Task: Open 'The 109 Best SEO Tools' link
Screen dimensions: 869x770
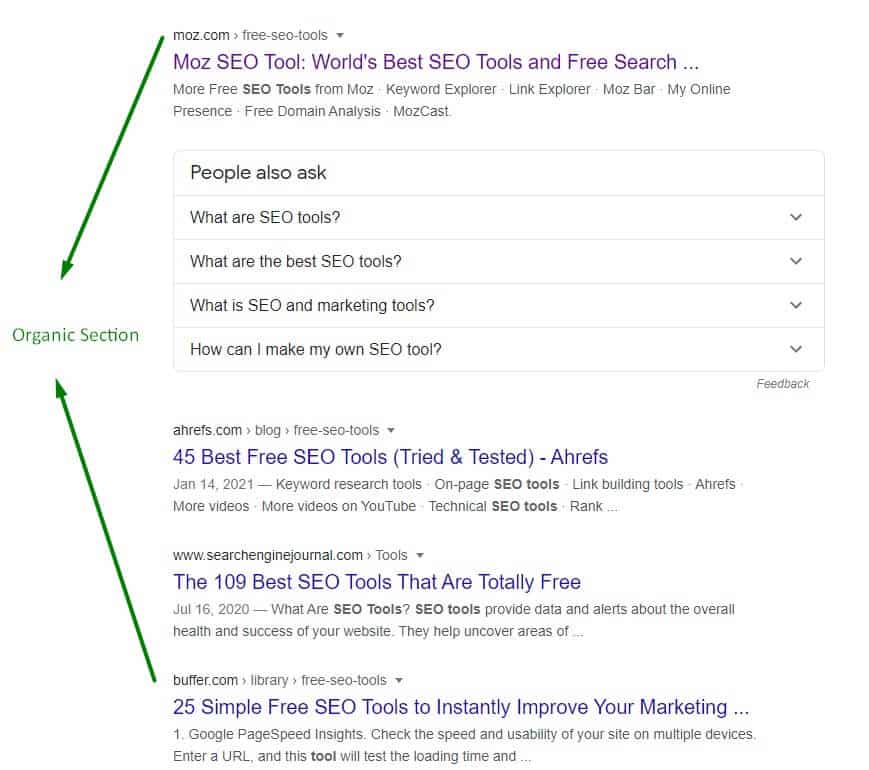Action: pyautogui.click(x=377, y=582)
